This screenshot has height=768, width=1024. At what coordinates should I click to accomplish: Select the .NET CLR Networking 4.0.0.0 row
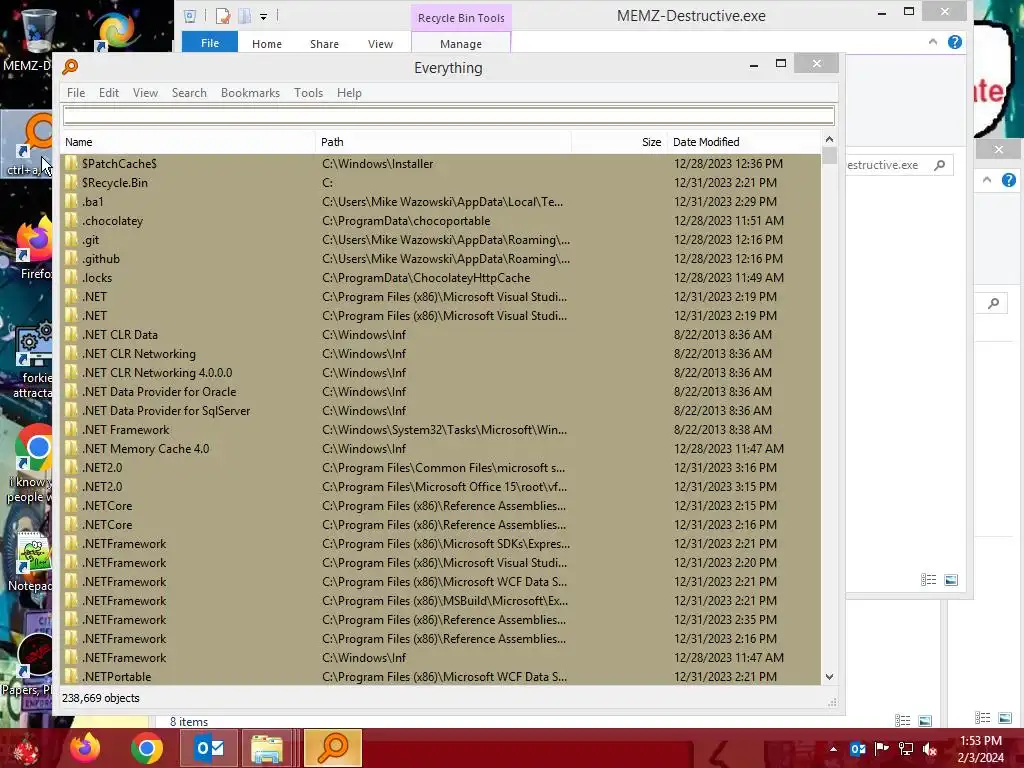(441, 372)
